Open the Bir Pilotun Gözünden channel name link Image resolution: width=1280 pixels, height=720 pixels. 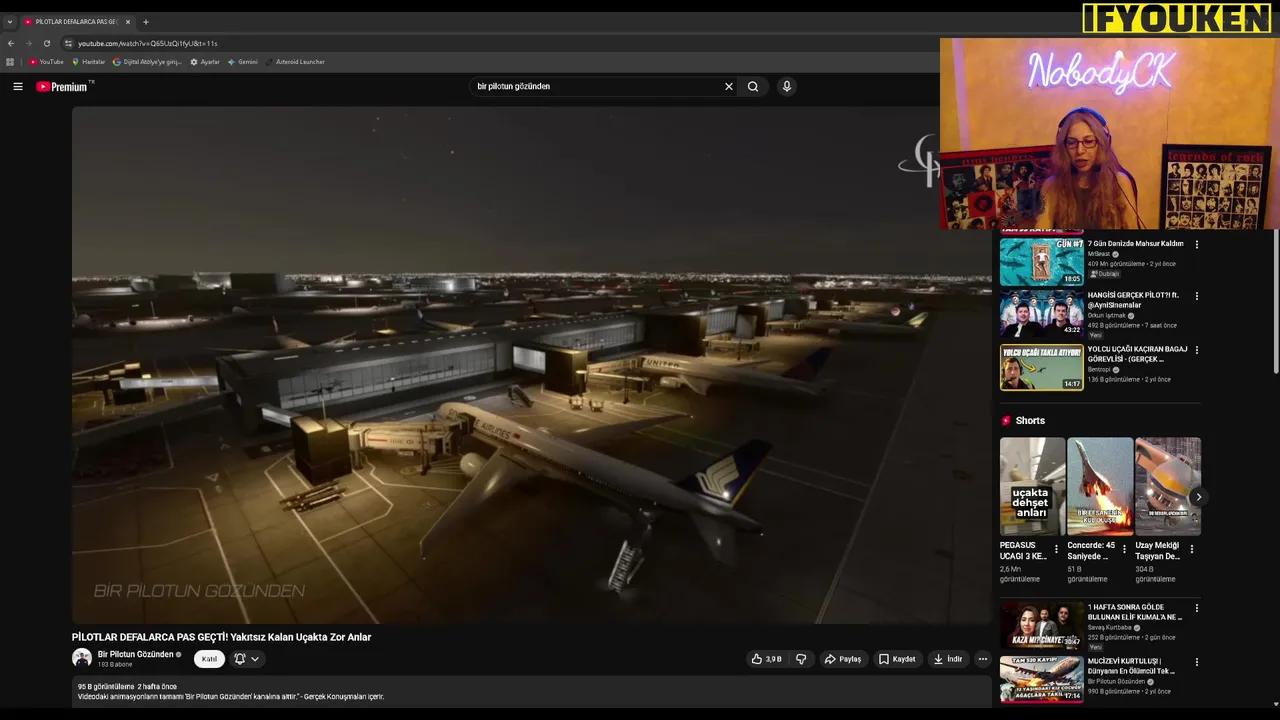click(x=136, y=654)
